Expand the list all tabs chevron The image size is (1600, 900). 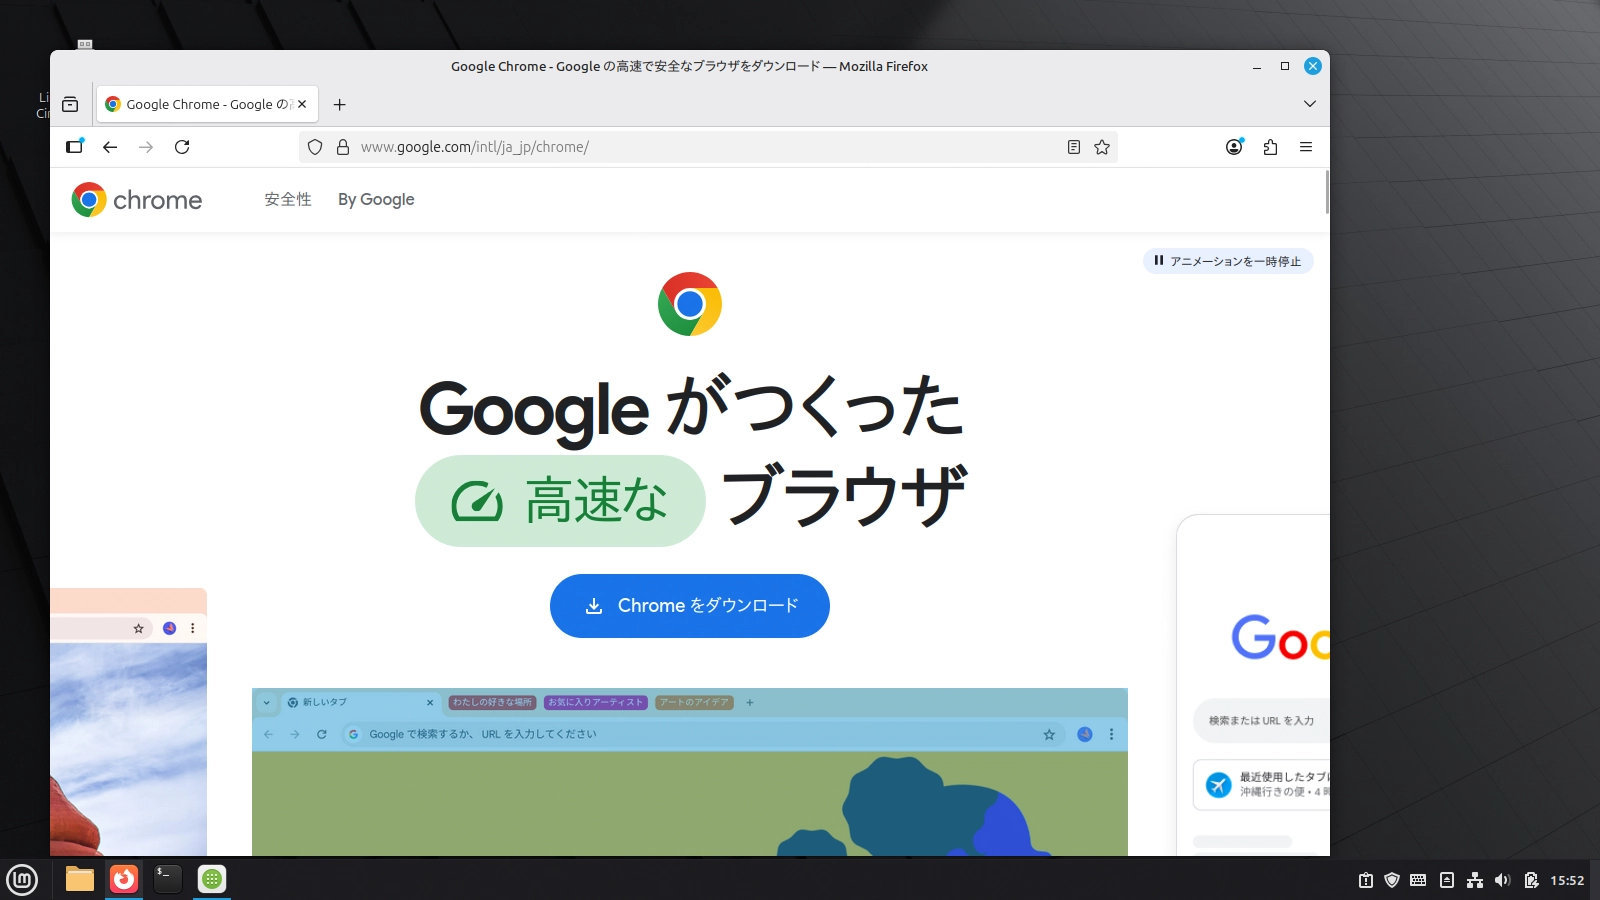point(1310,104)
